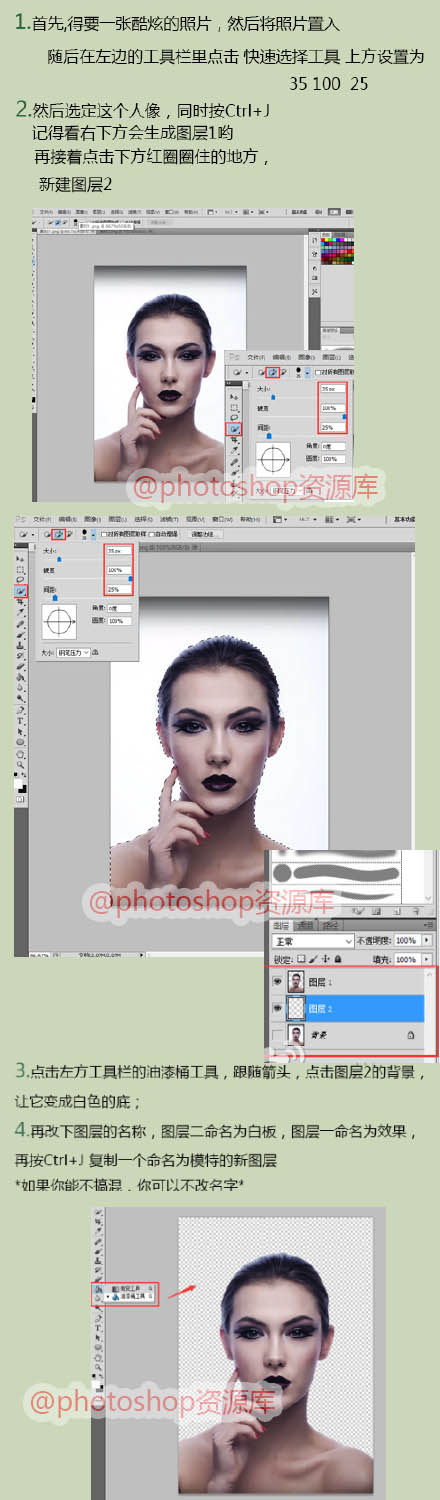Click 间距 slider handle in second screenshot
Image resolution: width=440 pixels, height=1500 pixels.
pos(55,597)
